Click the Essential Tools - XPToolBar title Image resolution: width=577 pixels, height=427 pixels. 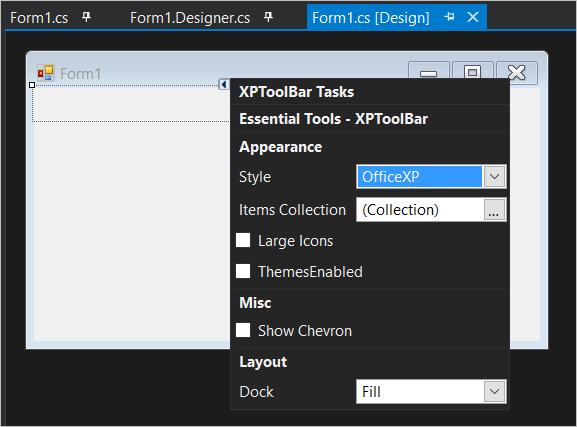(333, 119)
